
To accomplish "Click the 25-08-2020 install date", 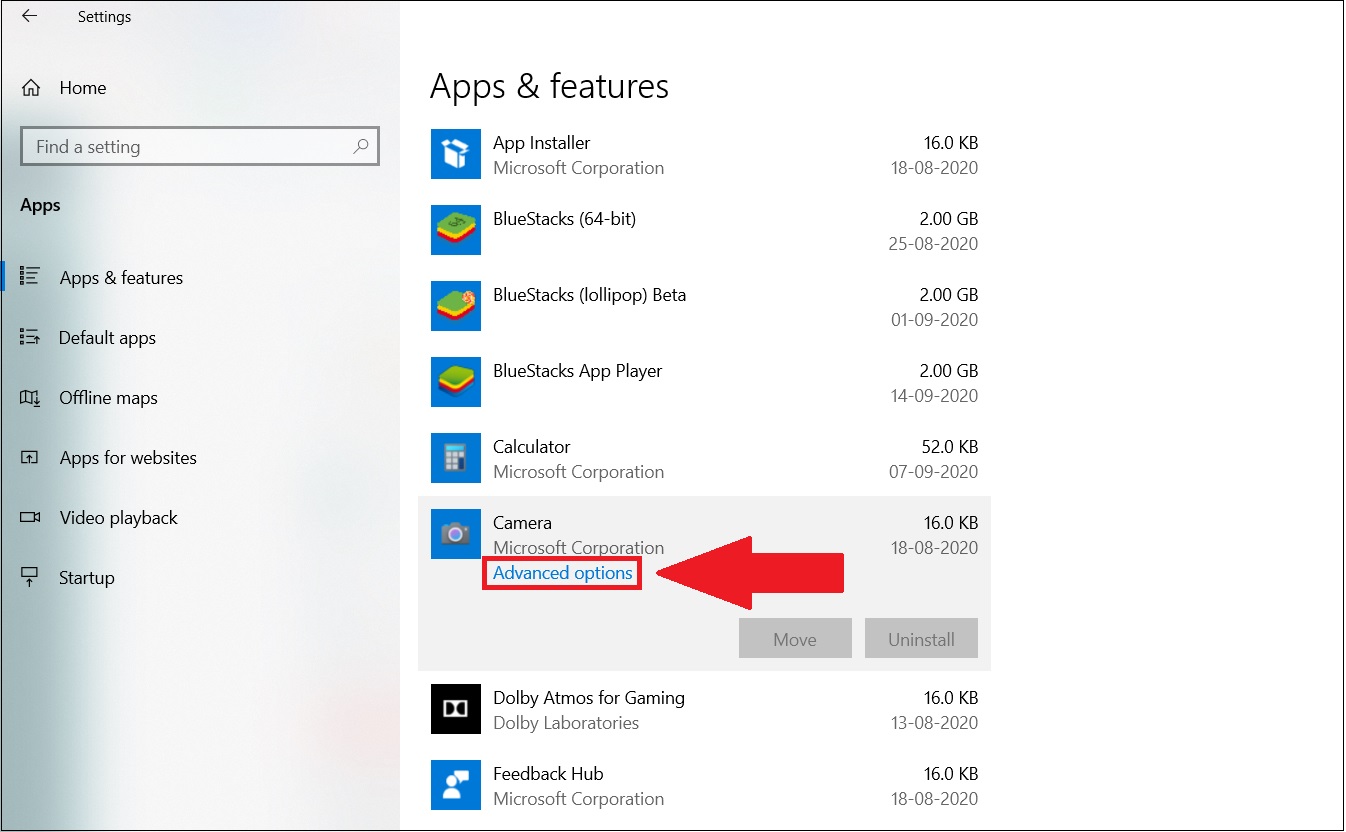I will 934,243.
